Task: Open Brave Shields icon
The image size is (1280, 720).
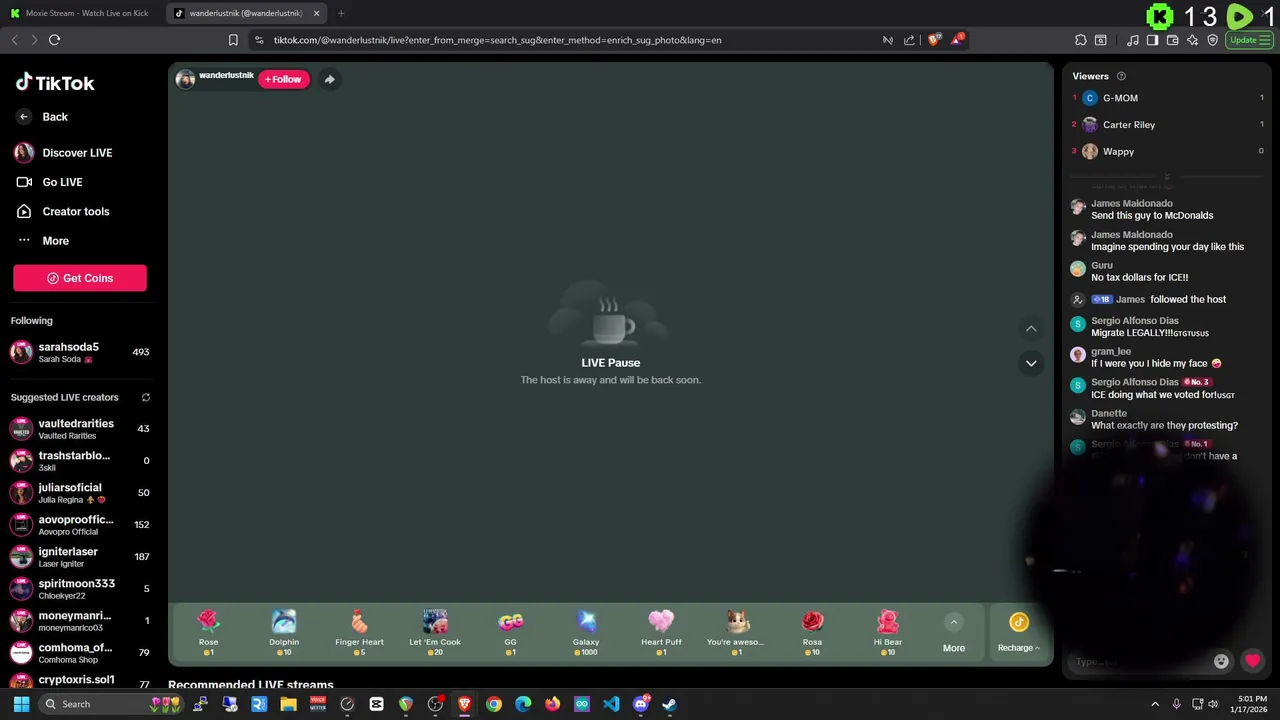Action: pos(934,40)
